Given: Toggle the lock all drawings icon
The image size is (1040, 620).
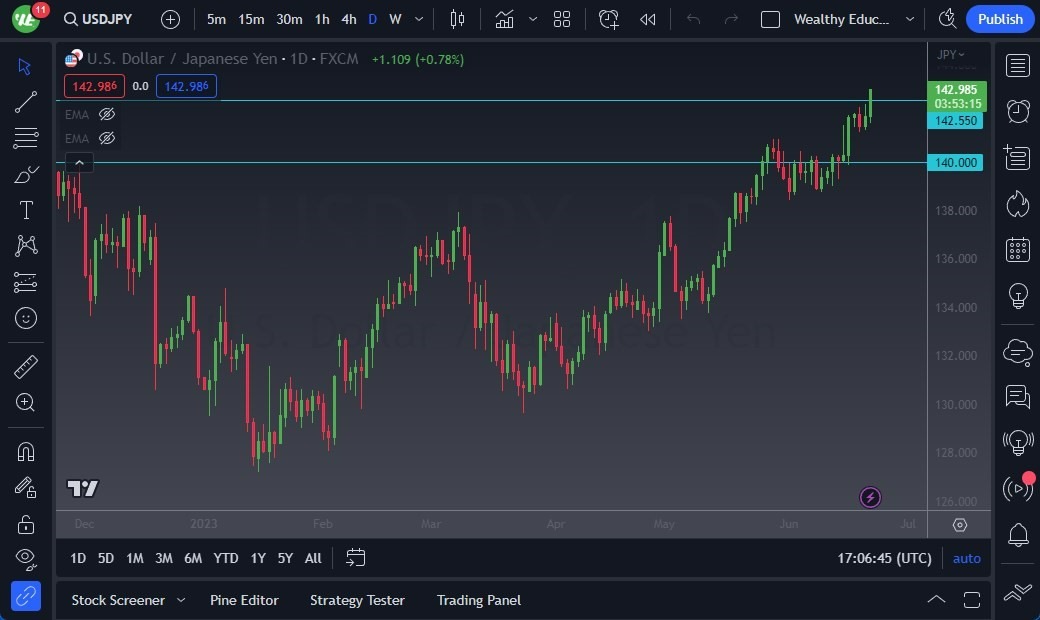Looking at the screenshot, I should tap(26, 523).
